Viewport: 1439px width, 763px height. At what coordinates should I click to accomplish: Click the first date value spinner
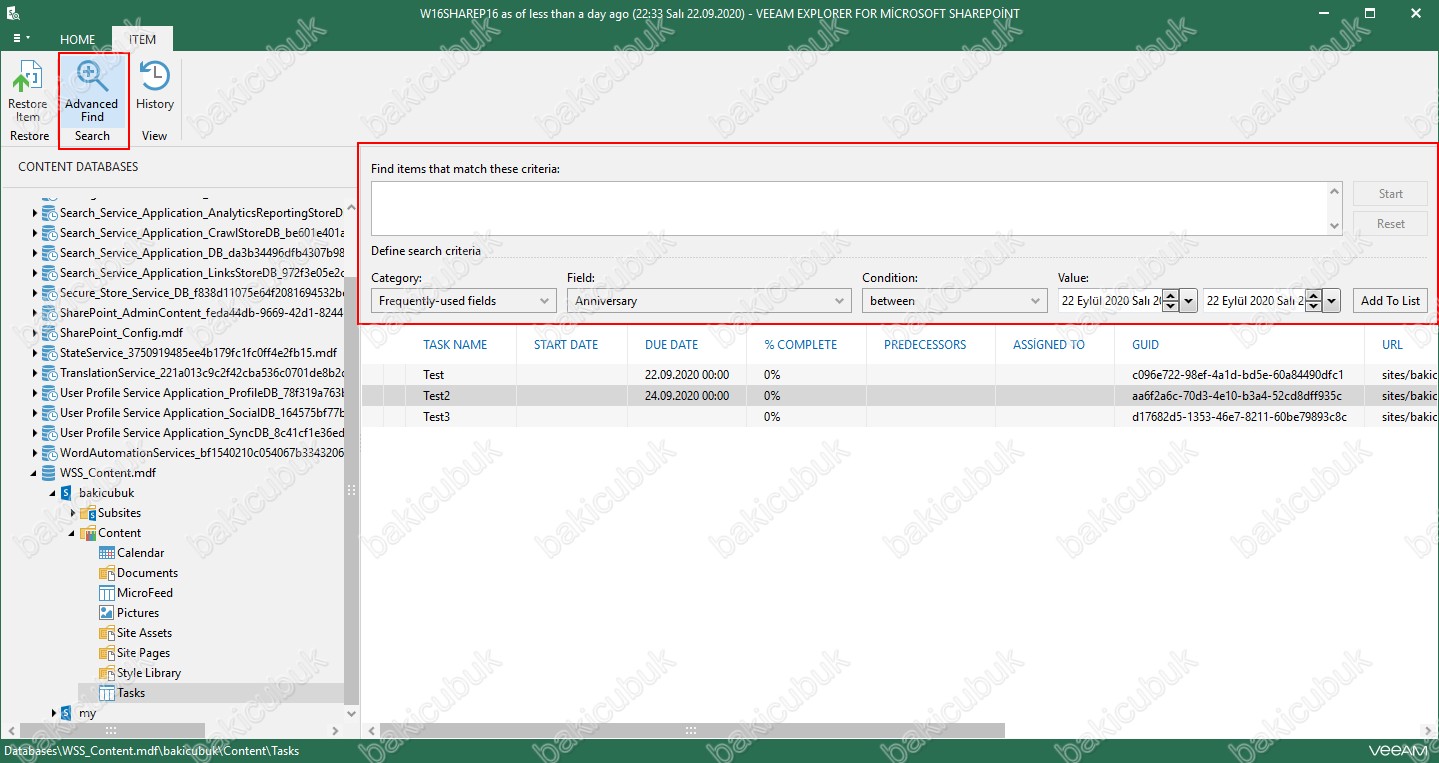pos(1171,301)
